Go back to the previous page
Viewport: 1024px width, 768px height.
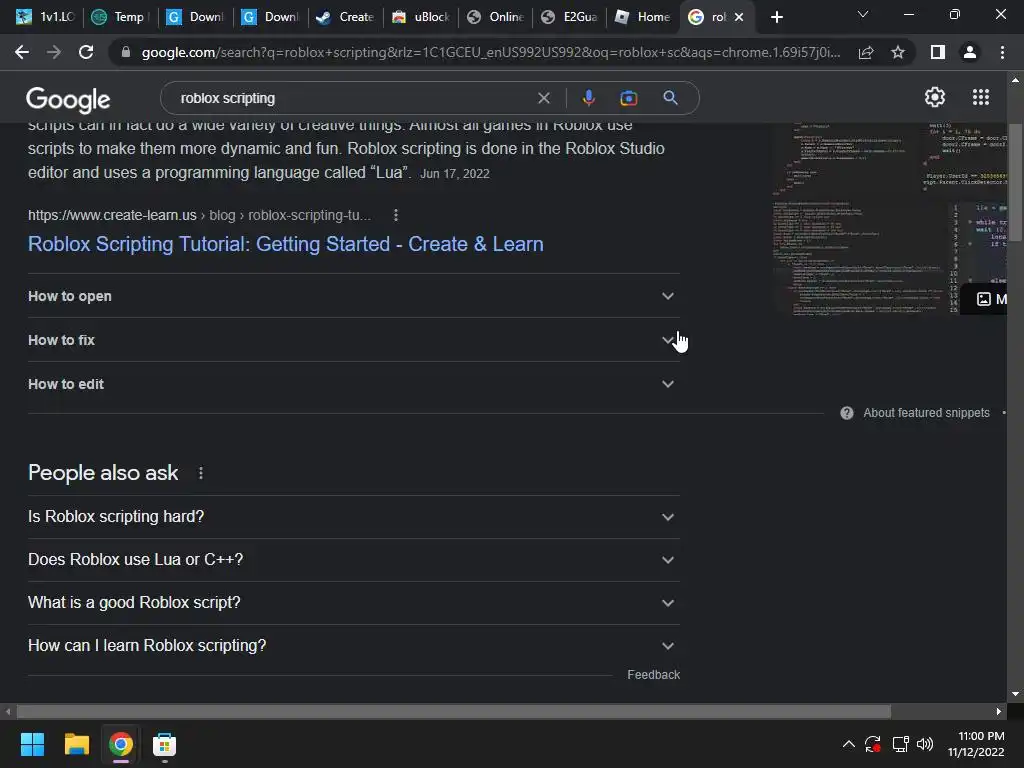tap(22, 52)
